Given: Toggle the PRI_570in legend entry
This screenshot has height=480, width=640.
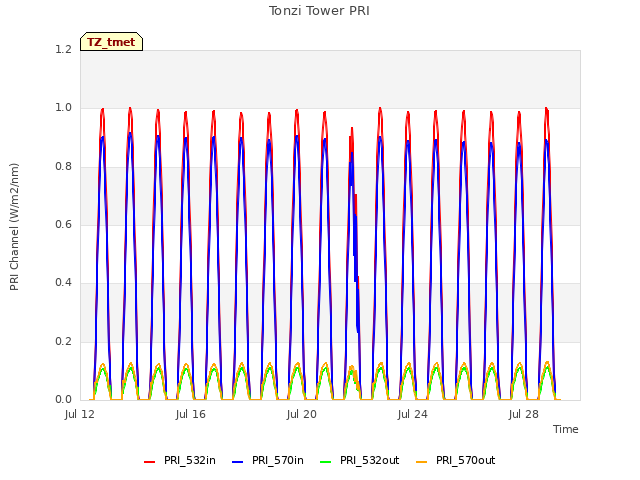Looking at the screenshot, I should 268,461.
